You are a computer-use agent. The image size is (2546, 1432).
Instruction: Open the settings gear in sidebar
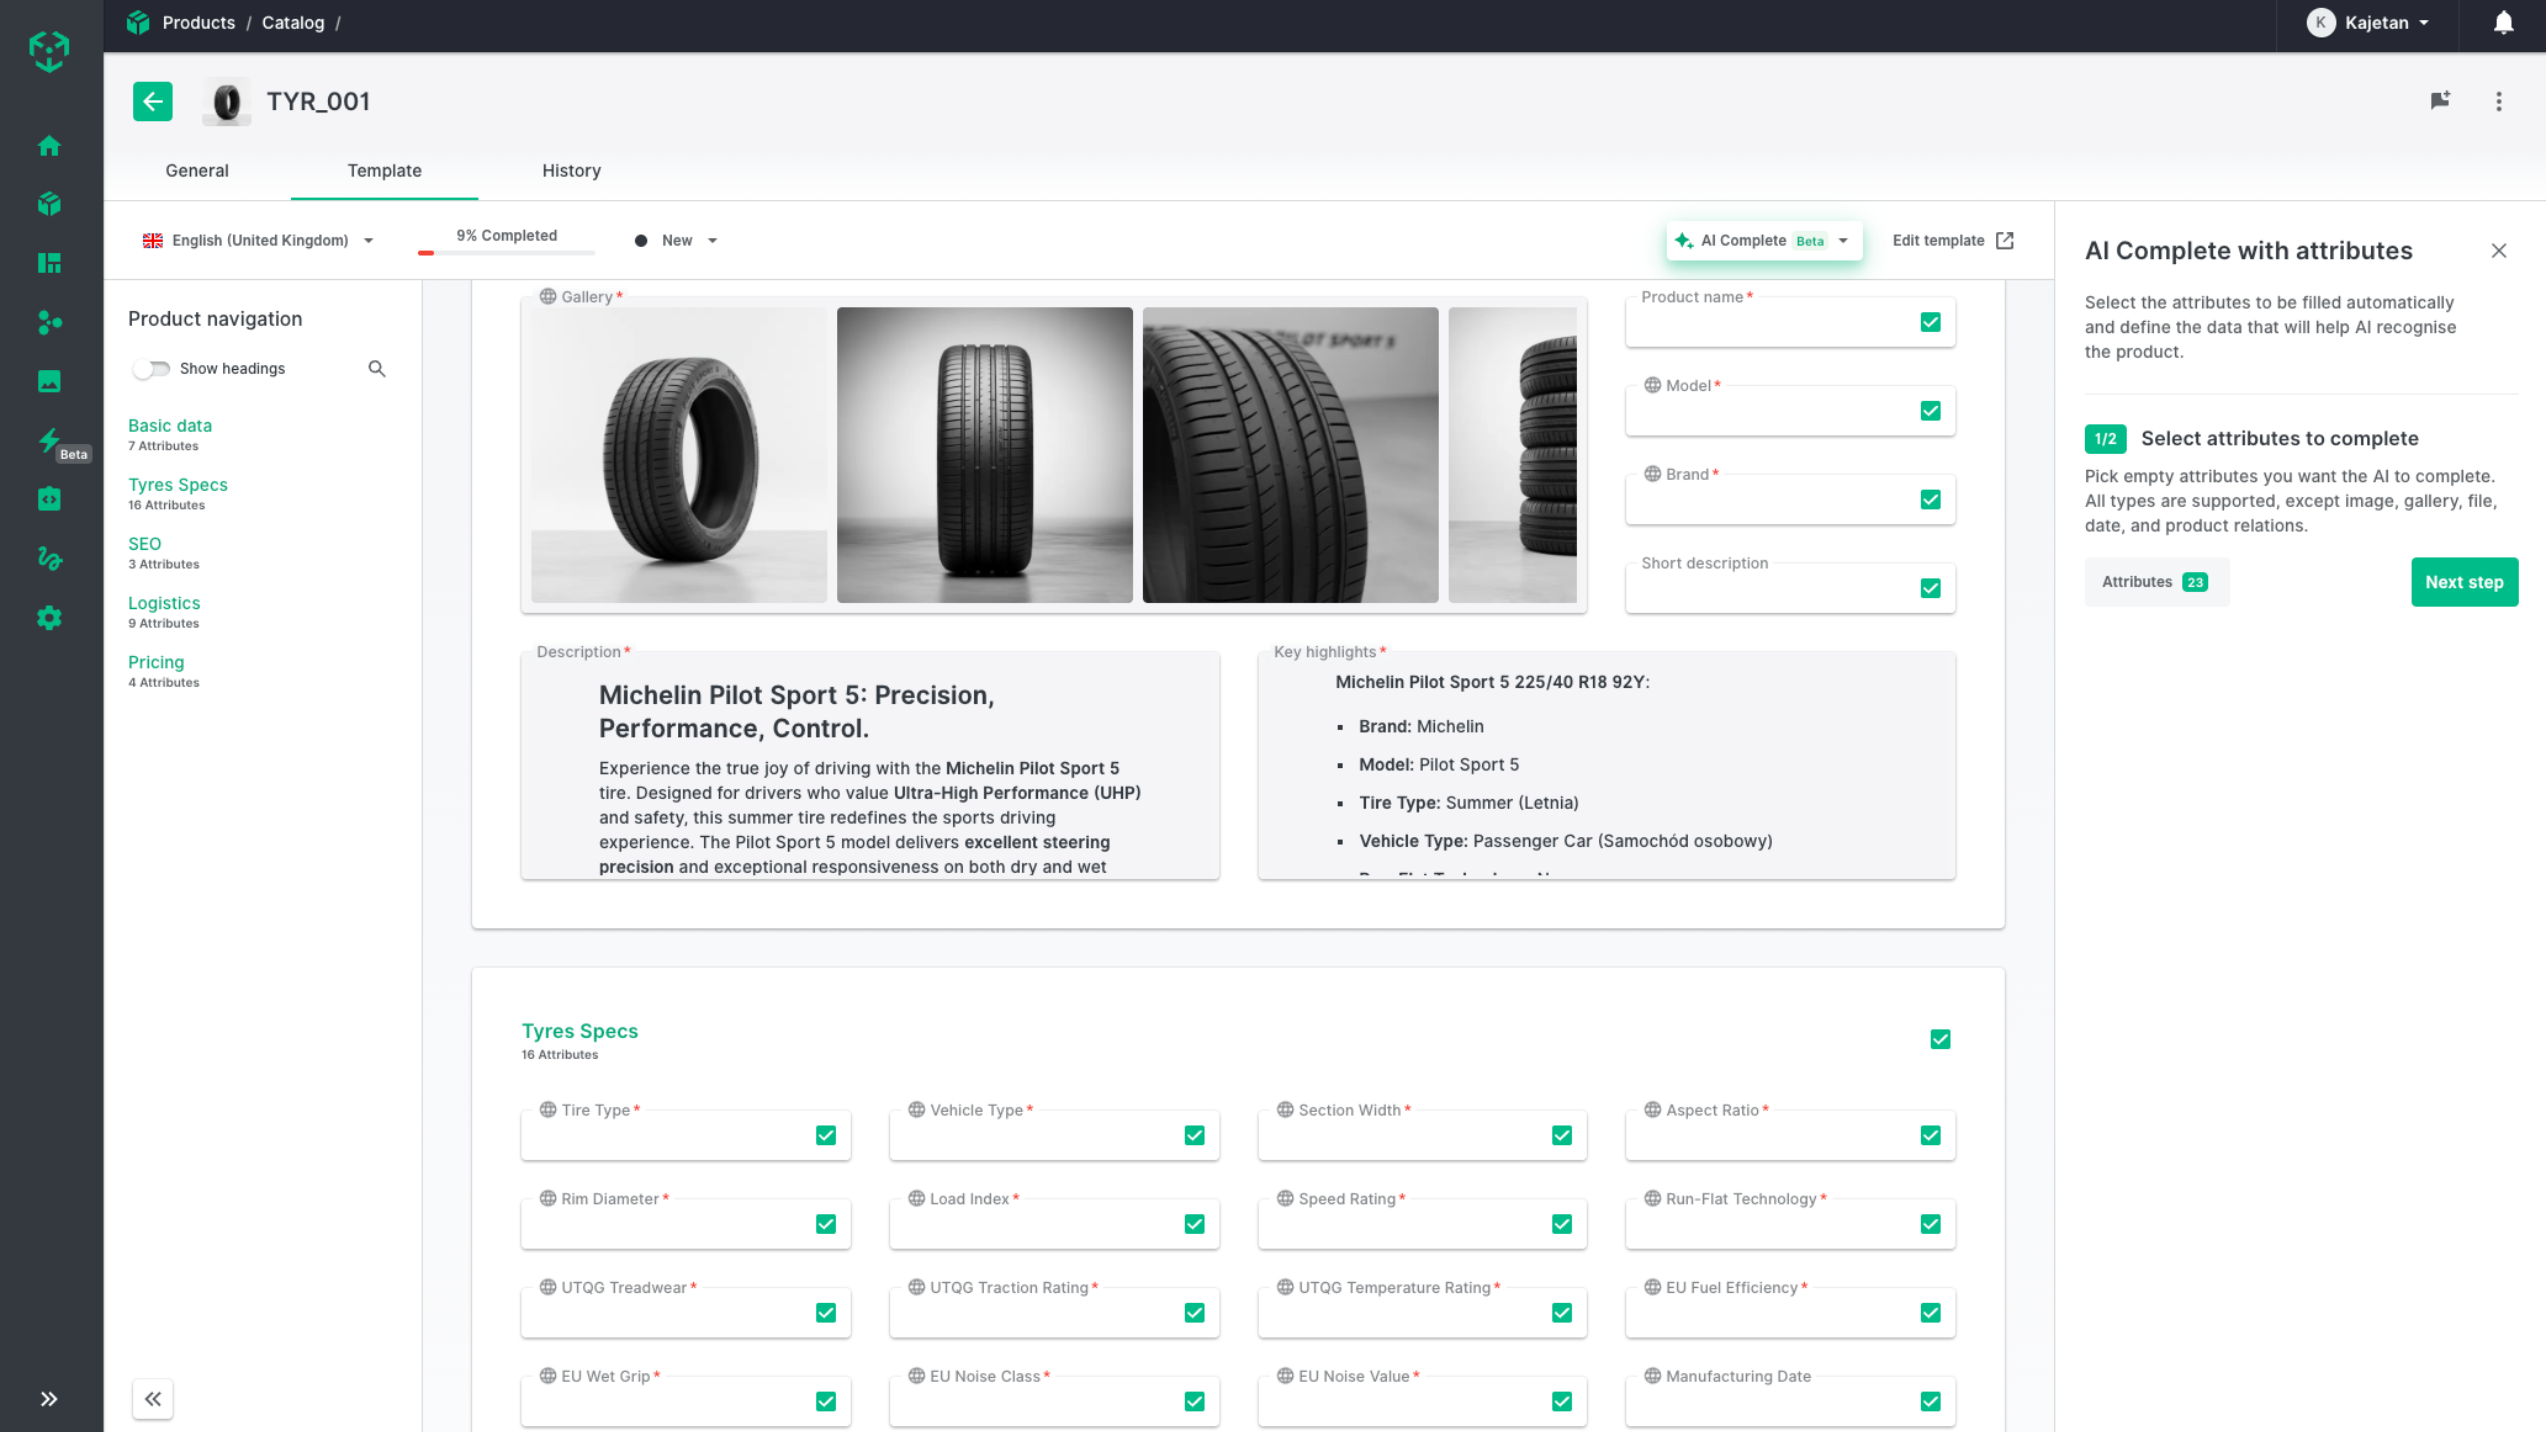click(x=49, y=618)
